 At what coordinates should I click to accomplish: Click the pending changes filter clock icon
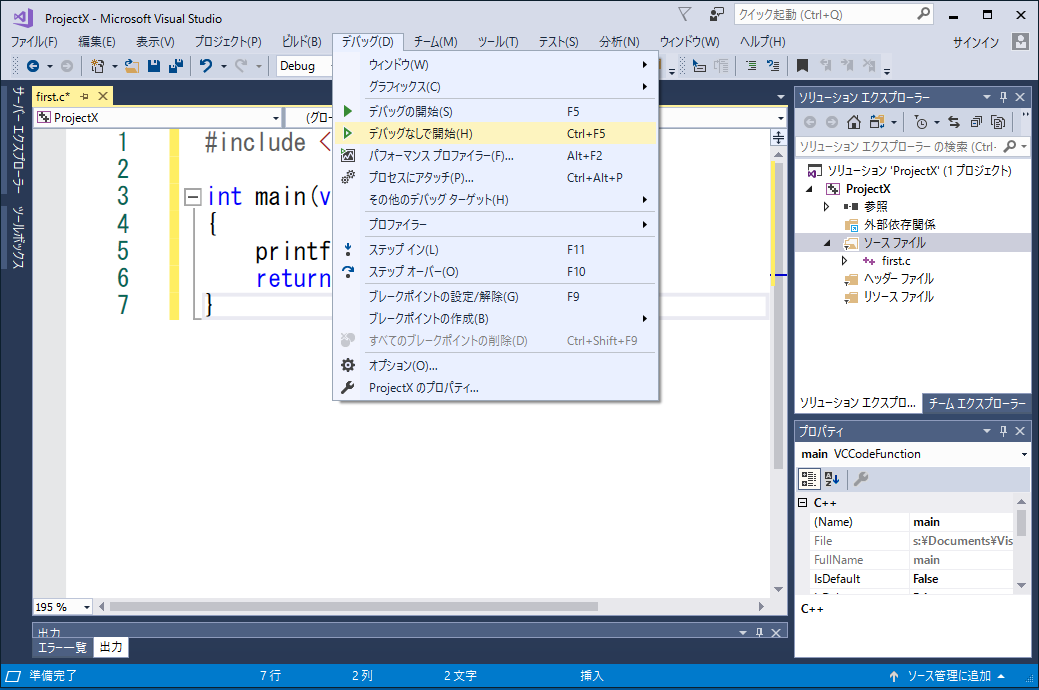(921, 122)
